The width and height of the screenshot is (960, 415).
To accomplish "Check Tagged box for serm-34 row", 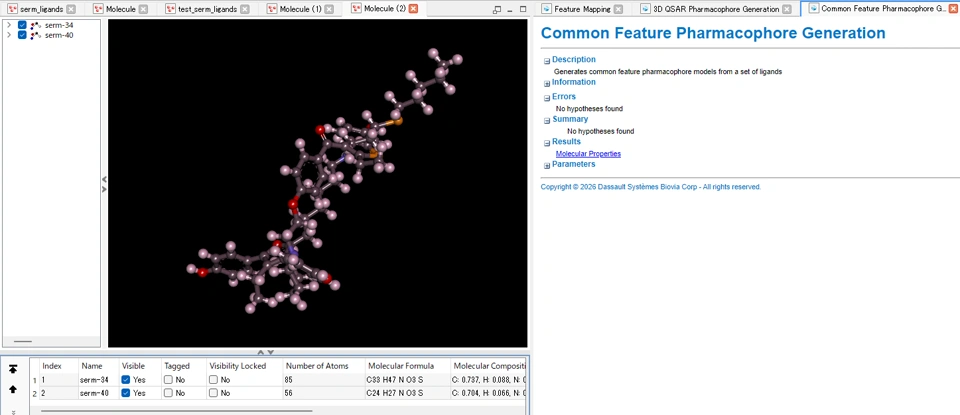I will [x=168, y=379].
